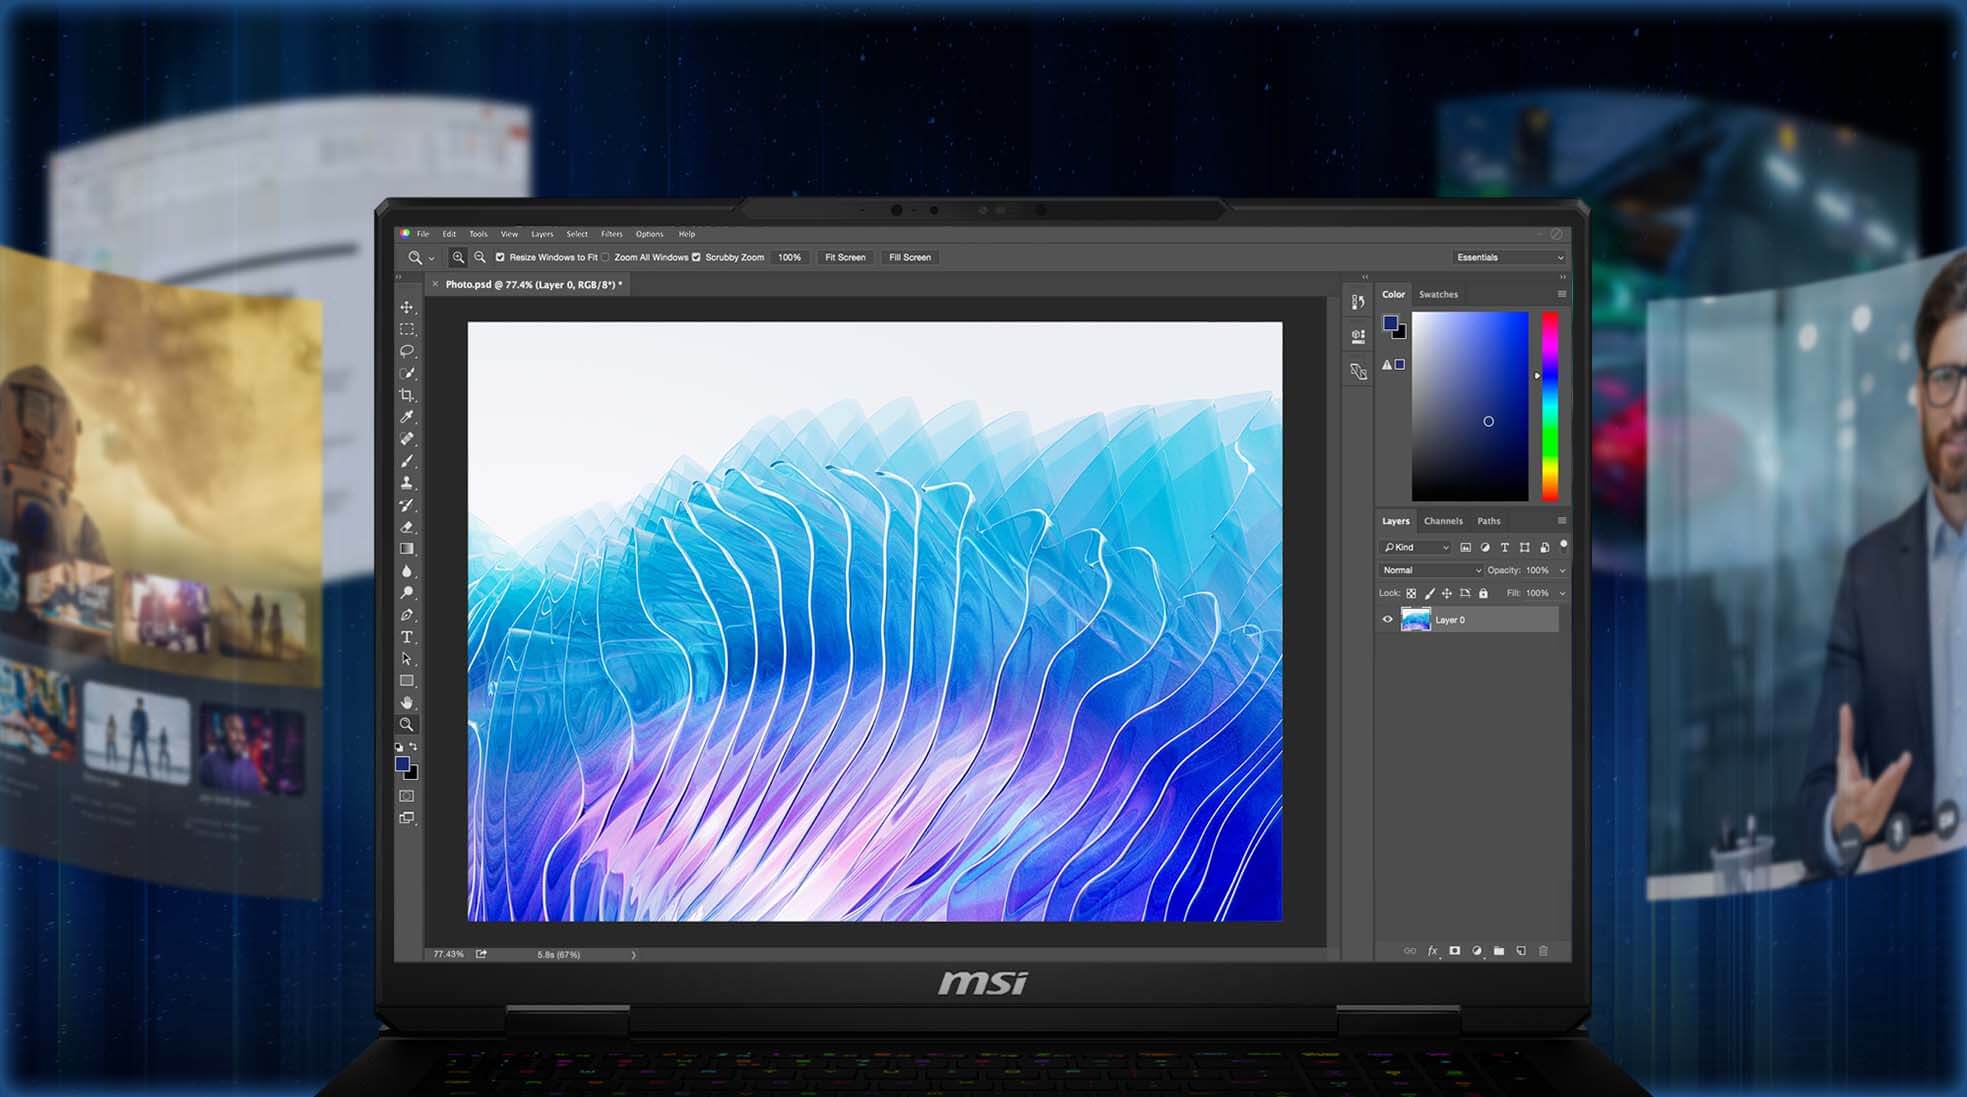Screen dimensions: 1967x1097
Task: Switch to the Channels tab
Action: point(1443,521)
